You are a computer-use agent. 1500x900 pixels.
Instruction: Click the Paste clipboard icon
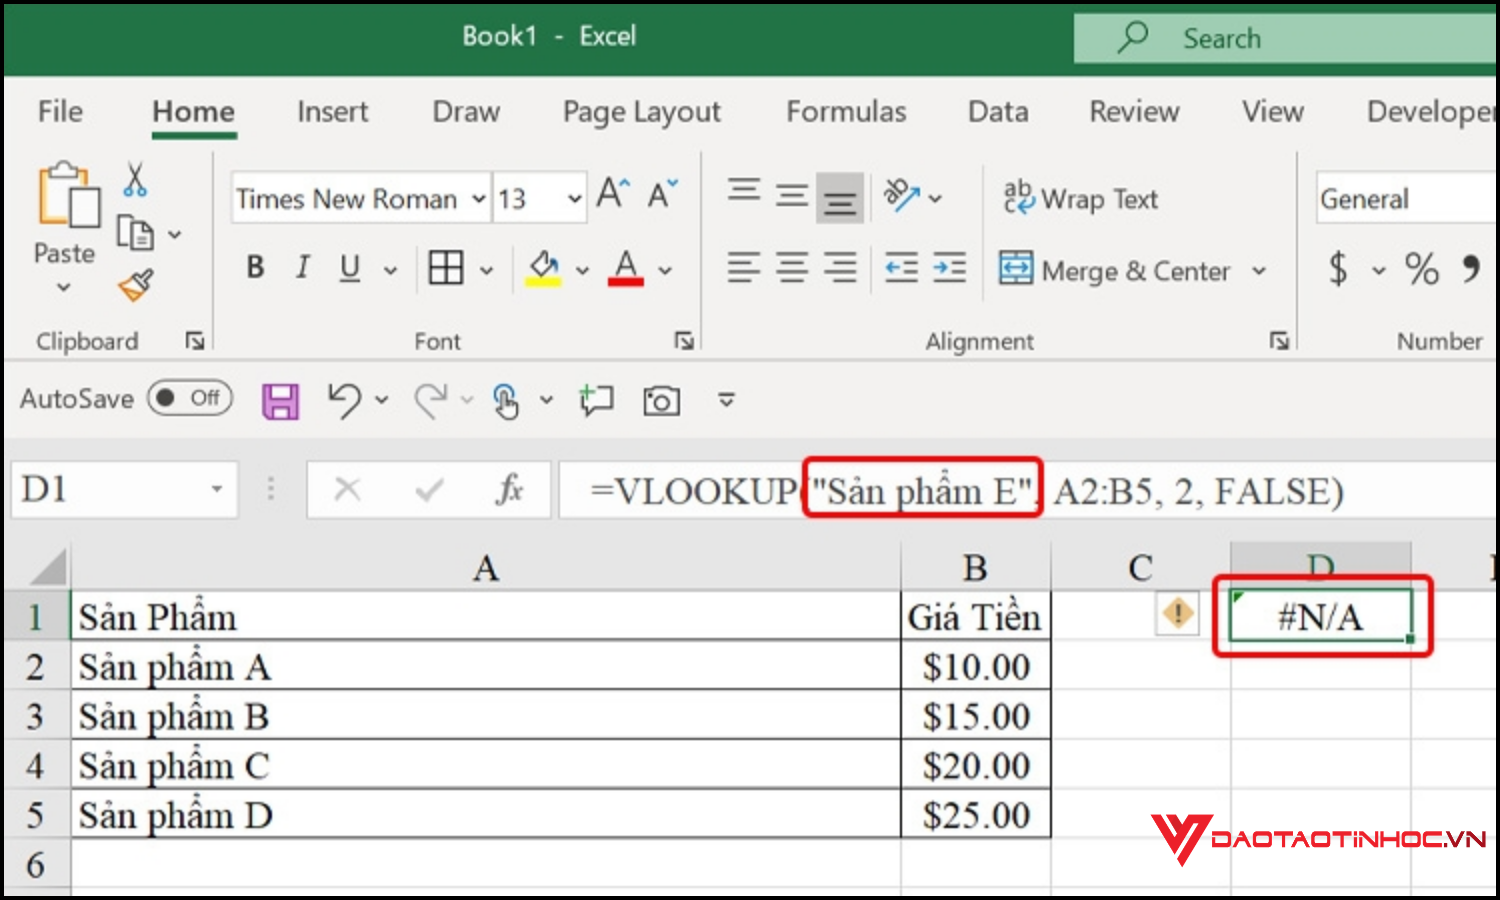coord(68,196)
